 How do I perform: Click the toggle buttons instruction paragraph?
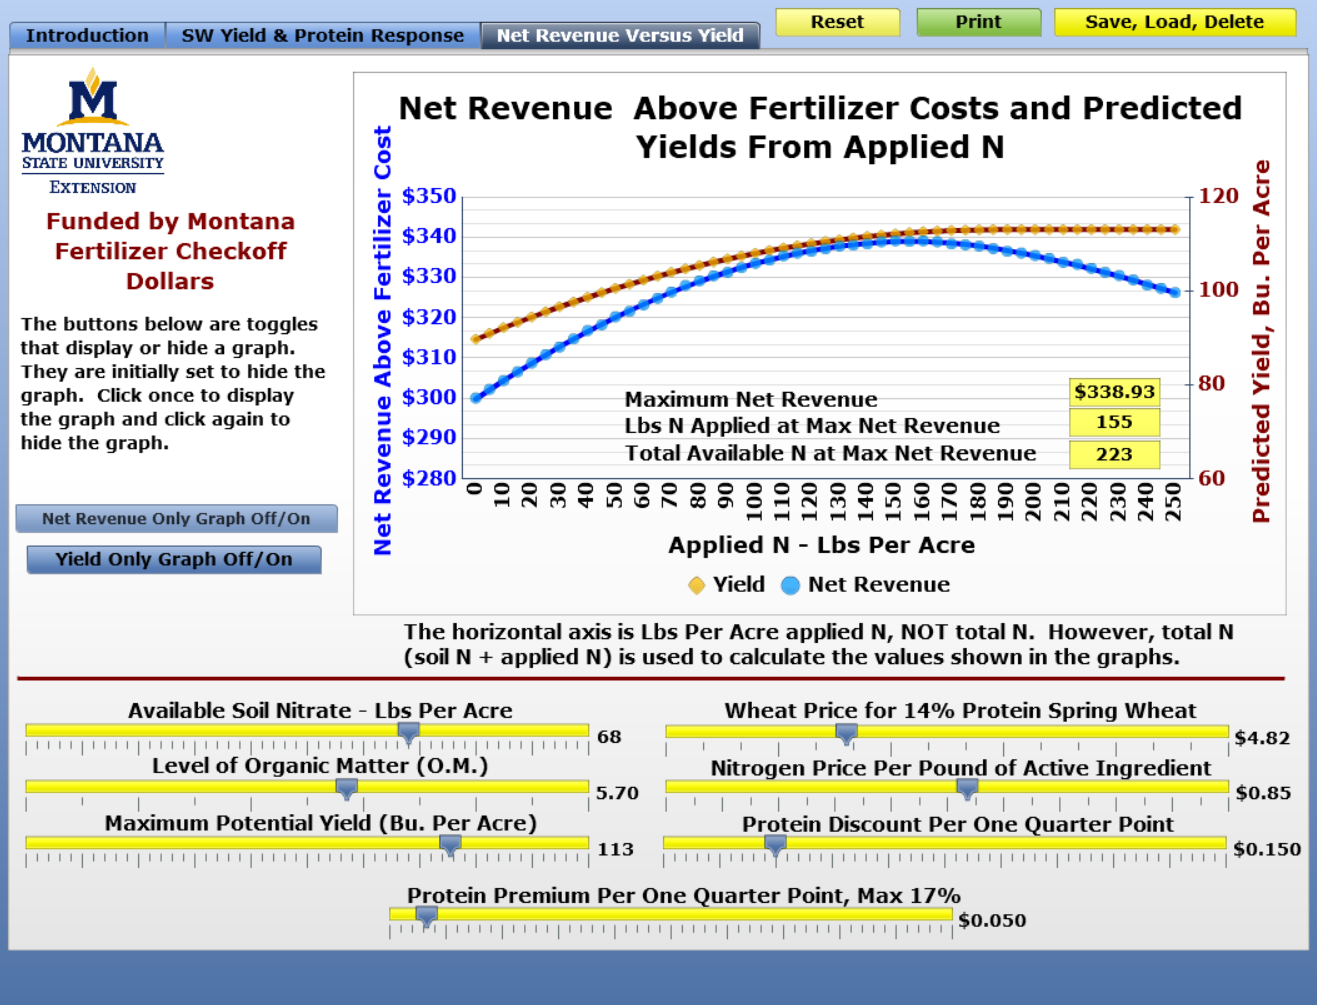pyautogui.click(x=173, y=383)
